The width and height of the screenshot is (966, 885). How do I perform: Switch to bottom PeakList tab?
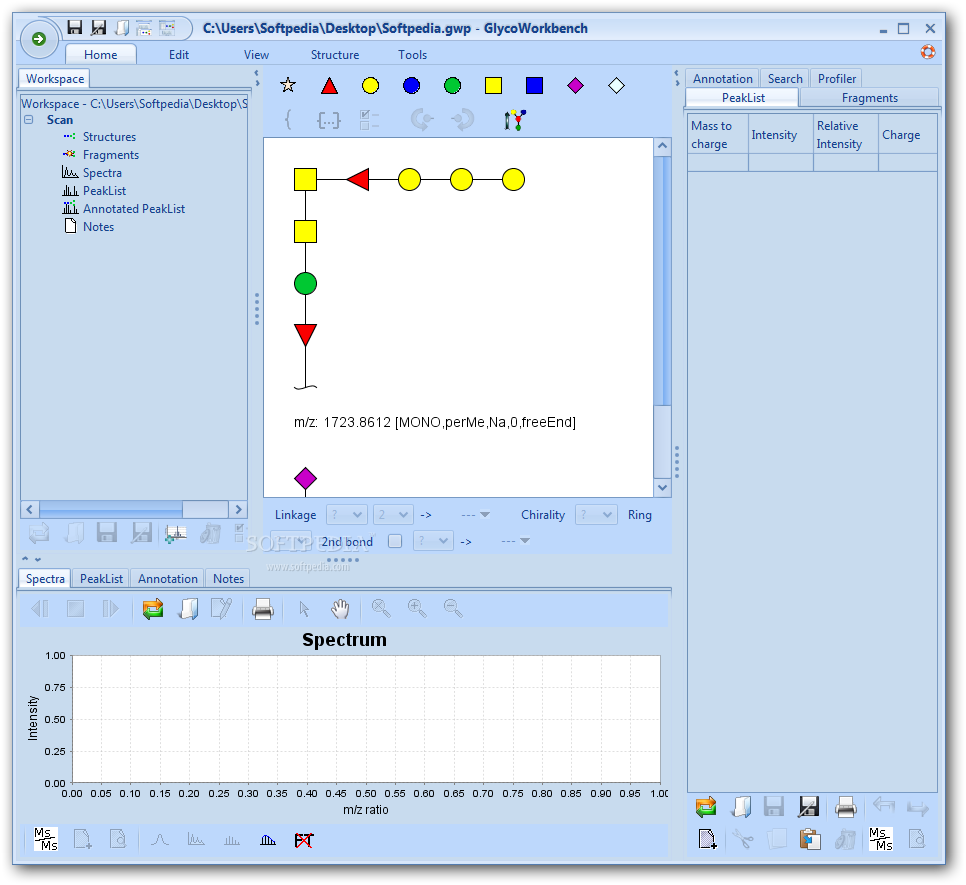point(101,578)
